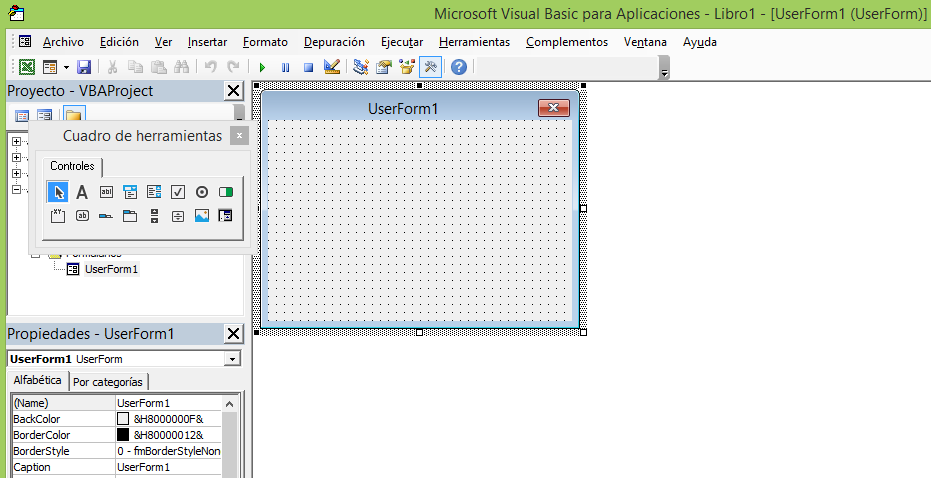Viewport: 931px width, 478px height.
Task: Open the Formato menu
Action: pos(265,42)
